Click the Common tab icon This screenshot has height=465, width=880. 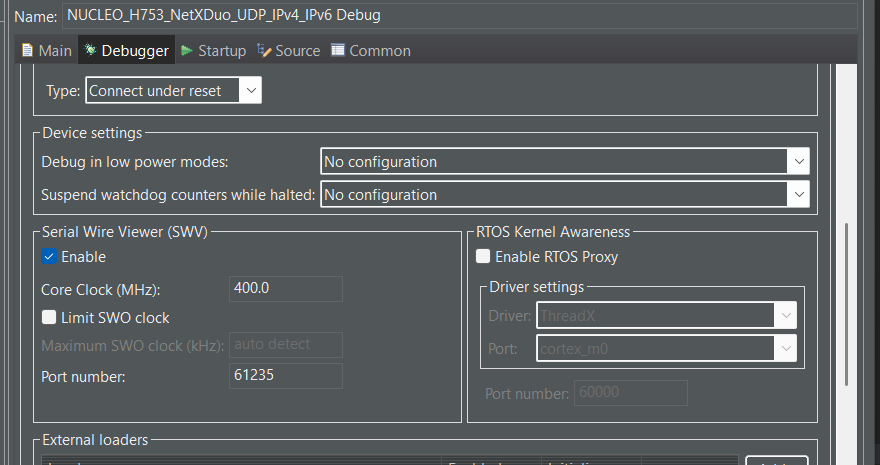click(338, 50)
